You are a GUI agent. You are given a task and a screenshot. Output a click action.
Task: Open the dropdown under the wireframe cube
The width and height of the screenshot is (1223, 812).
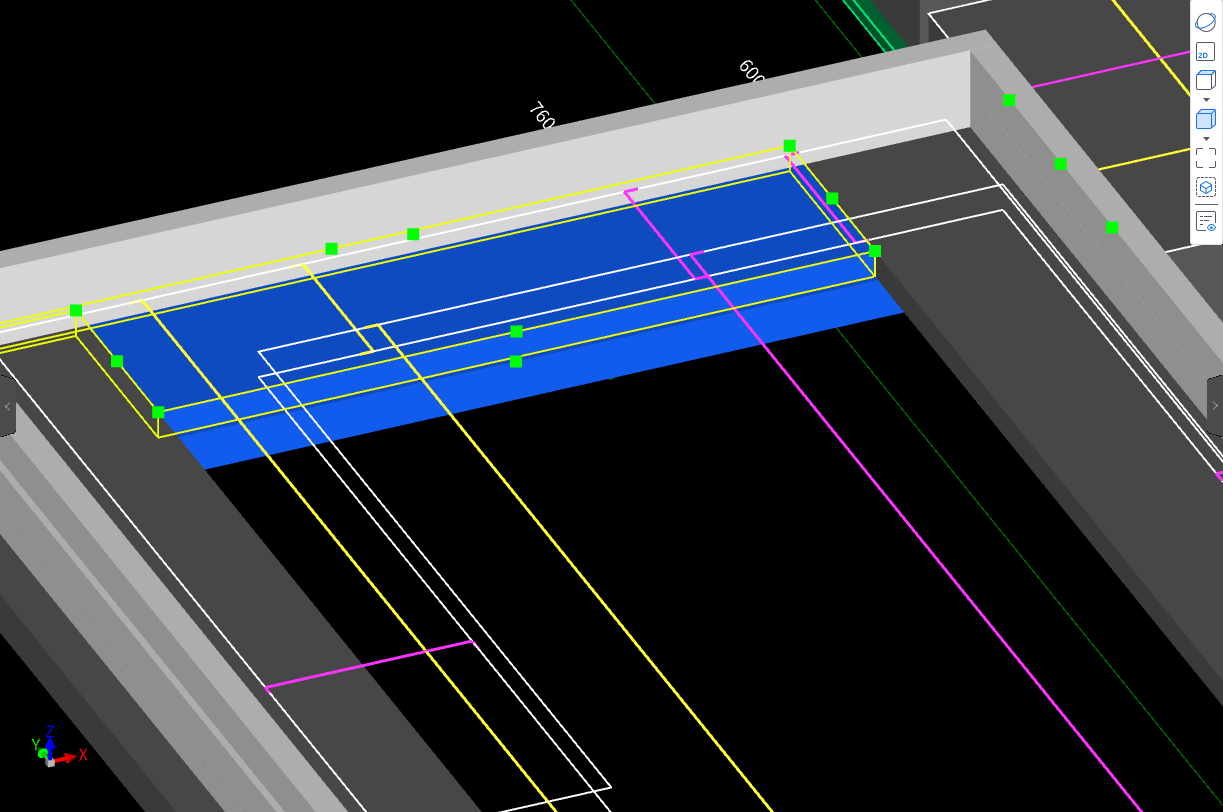point(1205,100)
